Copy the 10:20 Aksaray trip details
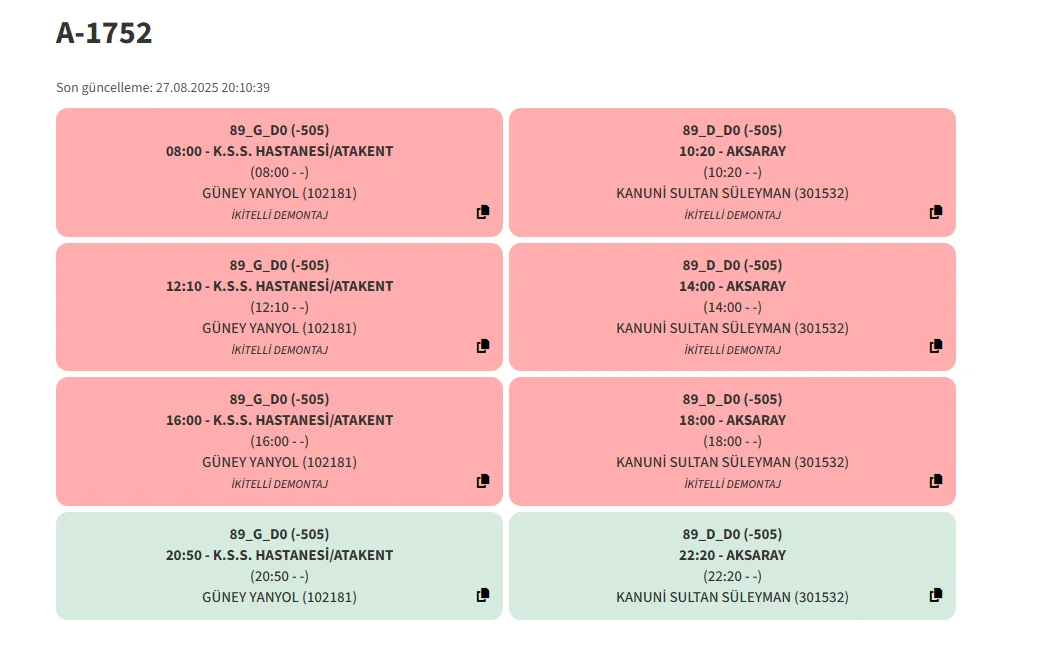Viewport: 1056px width, 653px height. tap(936, 212)
